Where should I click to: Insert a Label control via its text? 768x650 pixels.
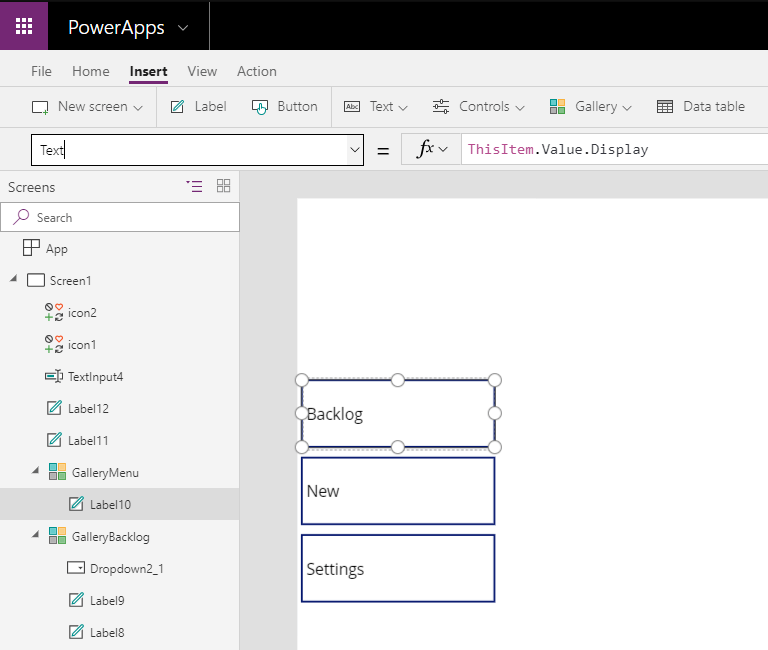pyautogui.click(x=211, y=106)
